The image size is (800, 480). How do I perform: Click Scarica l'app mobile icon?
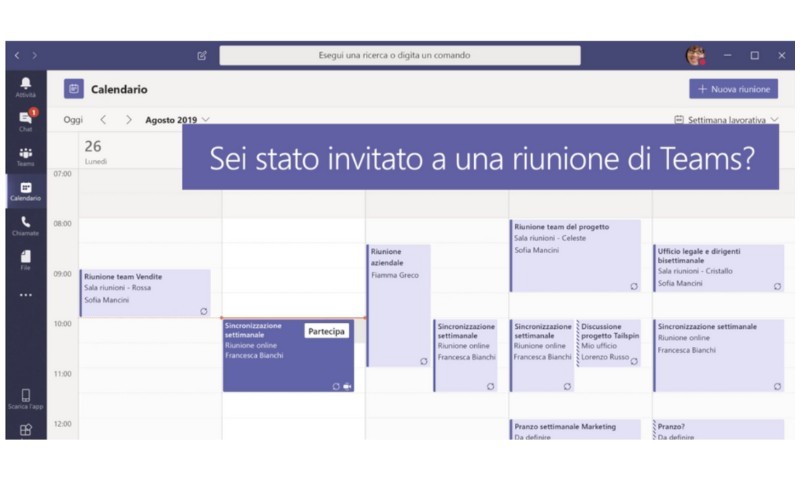click(x=26, y=399)
